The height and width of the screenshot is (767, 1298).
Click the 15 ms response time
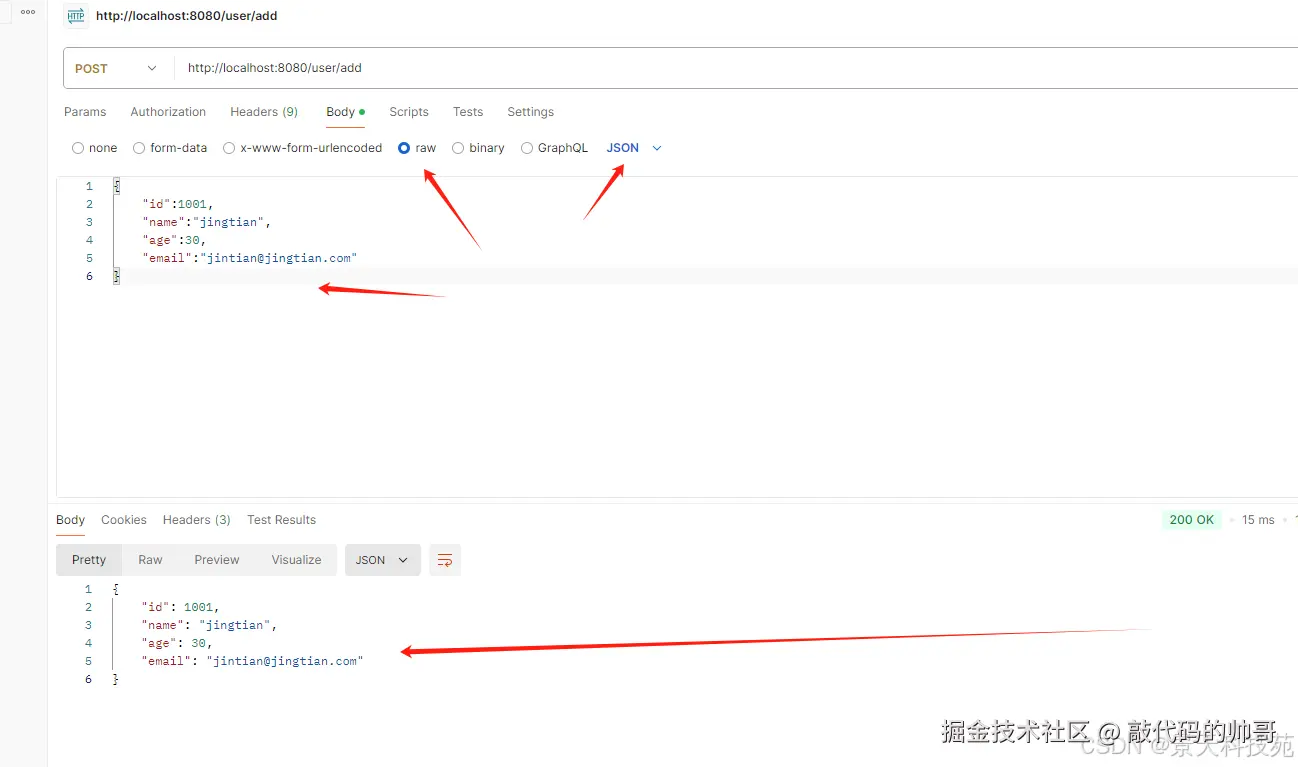[x=1258, y=520]
